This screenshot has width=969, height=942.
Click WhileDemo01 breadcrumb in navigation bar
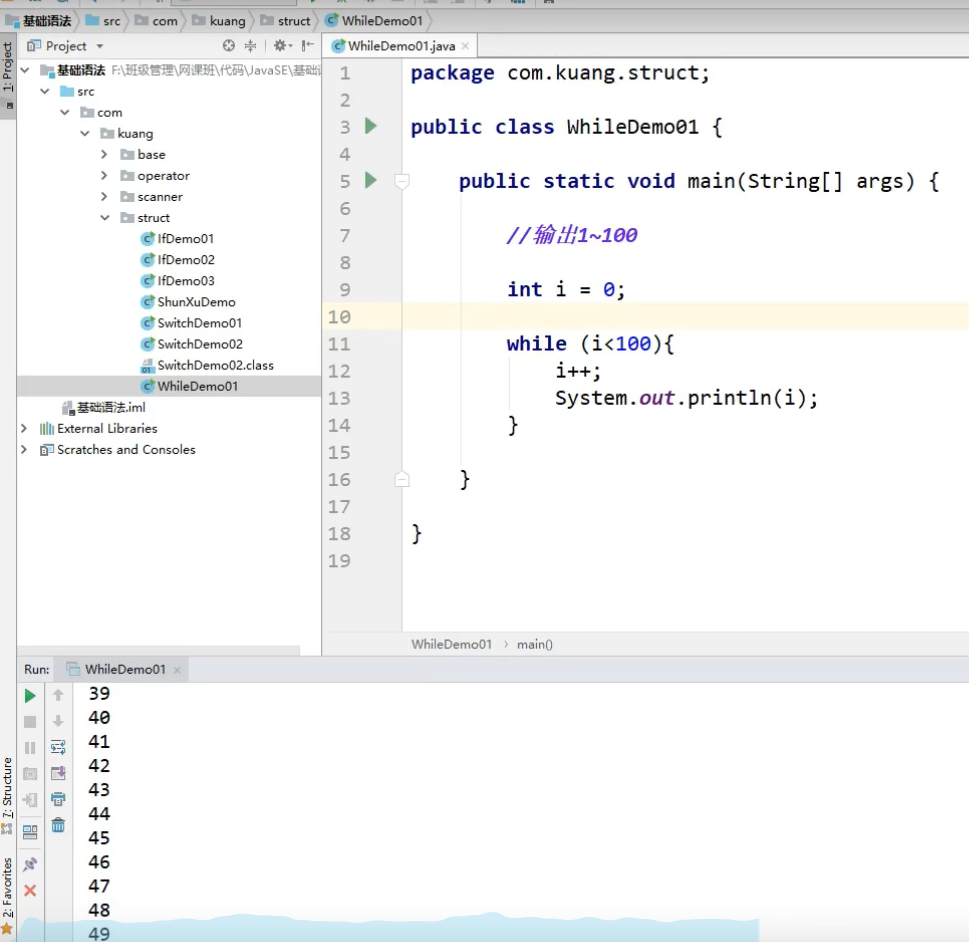(x=374, y=20)
